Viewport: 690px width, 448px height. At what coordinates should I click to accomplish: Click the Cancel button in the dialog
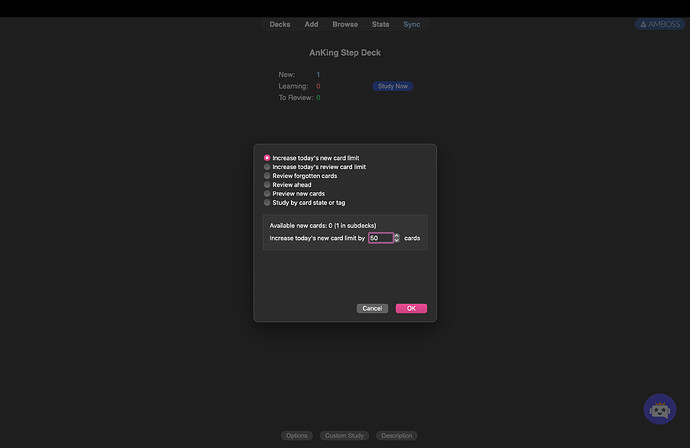click(372, 308)
